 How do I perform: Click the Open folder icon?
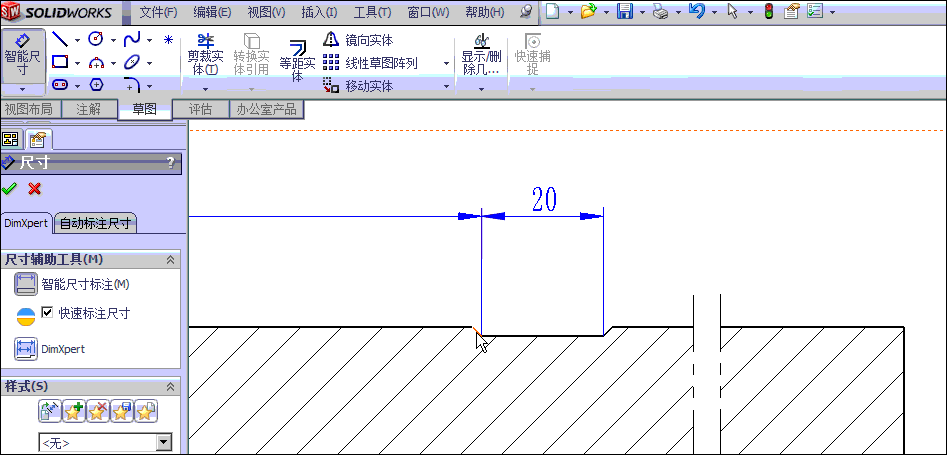pos(588,11)
